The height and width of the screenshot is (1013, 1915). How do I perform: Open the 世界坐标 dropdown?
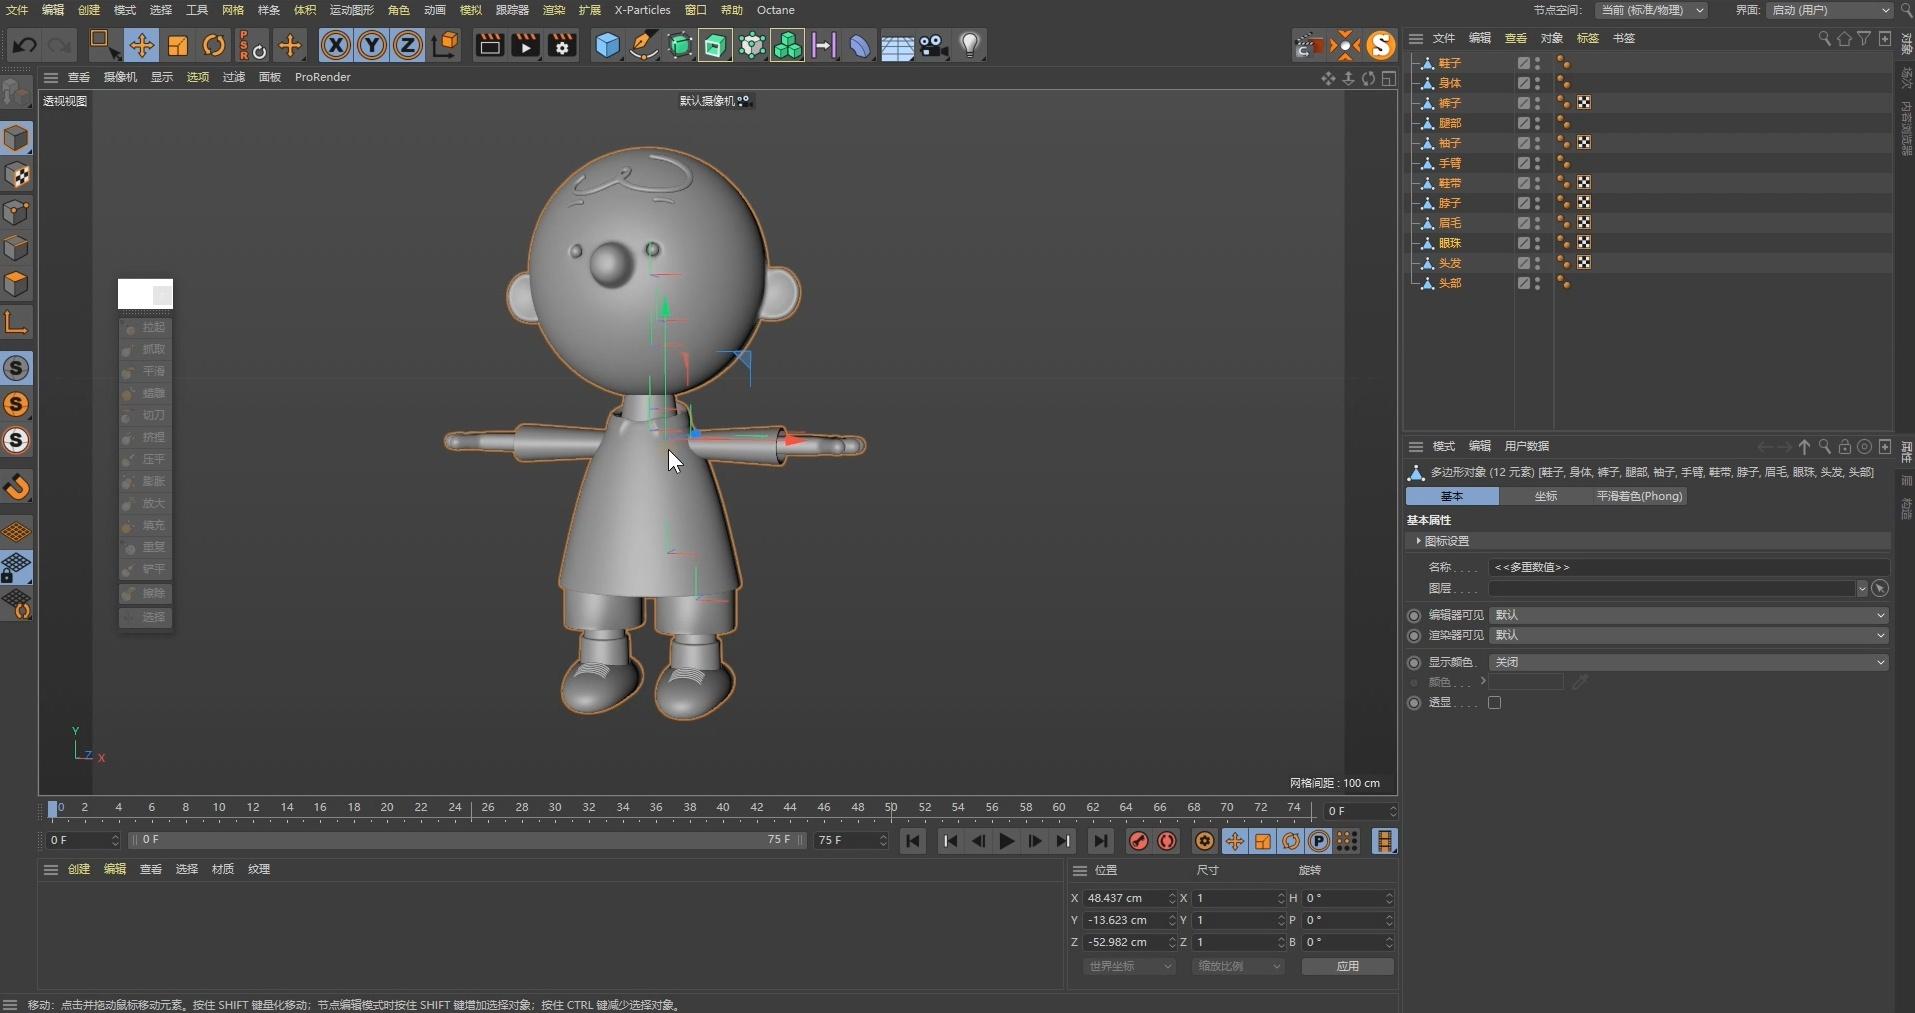[1128, 966]
